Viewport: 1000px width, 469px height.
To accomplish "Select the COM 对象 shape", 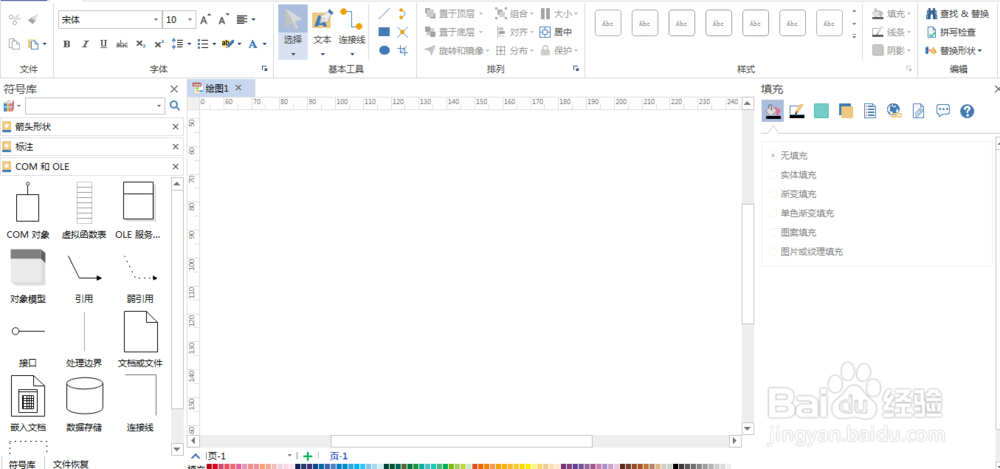I will [x=27, y=211].
